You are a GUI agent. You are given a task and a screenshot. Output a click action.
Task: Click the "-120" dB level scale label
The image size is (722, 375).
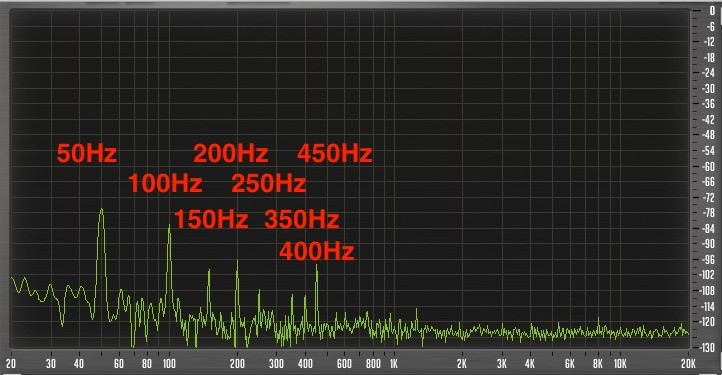point(707,322)
